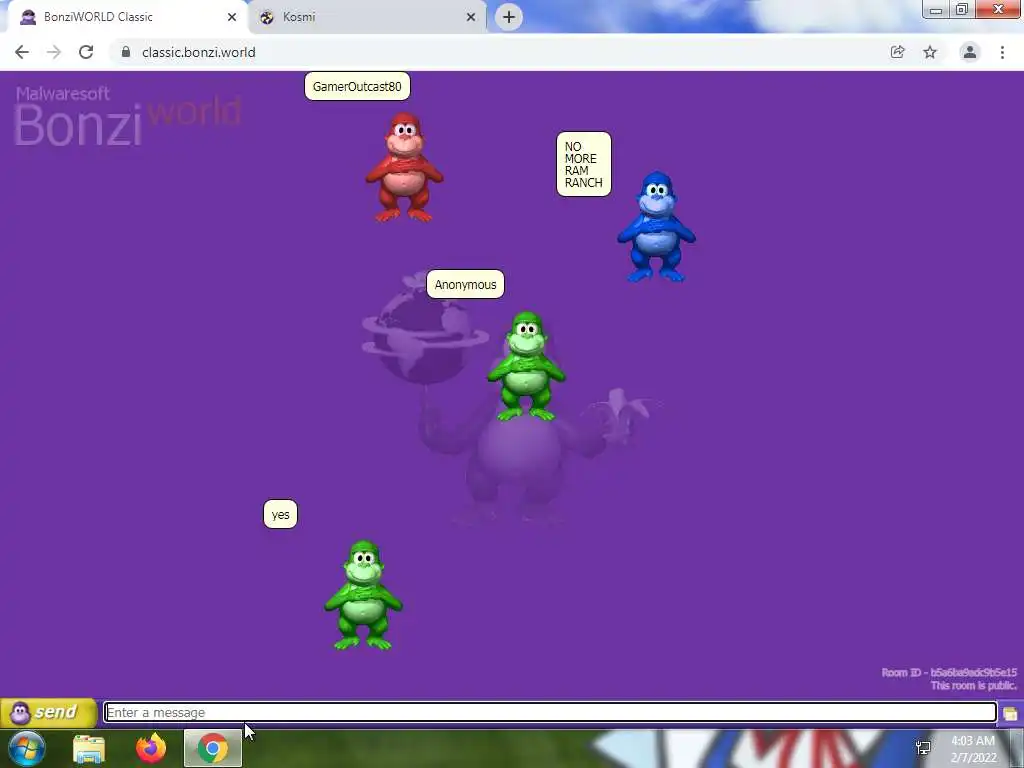Image resolution: width=1024 pixels, height=768 pixels.
Task: Reload the classic.bonzi.world page
Action: (86, 52)
